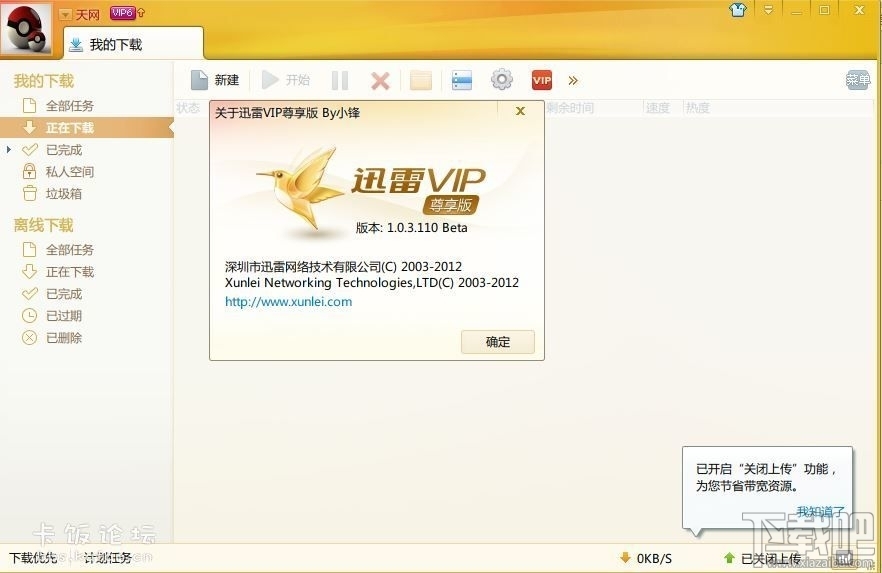Click the 离线下载 section heading

pos(44,225)
